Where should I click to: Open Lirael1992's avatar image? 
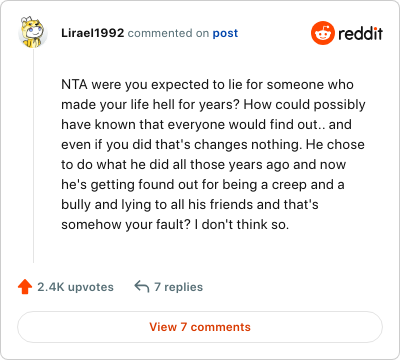(x=32, y=32)
